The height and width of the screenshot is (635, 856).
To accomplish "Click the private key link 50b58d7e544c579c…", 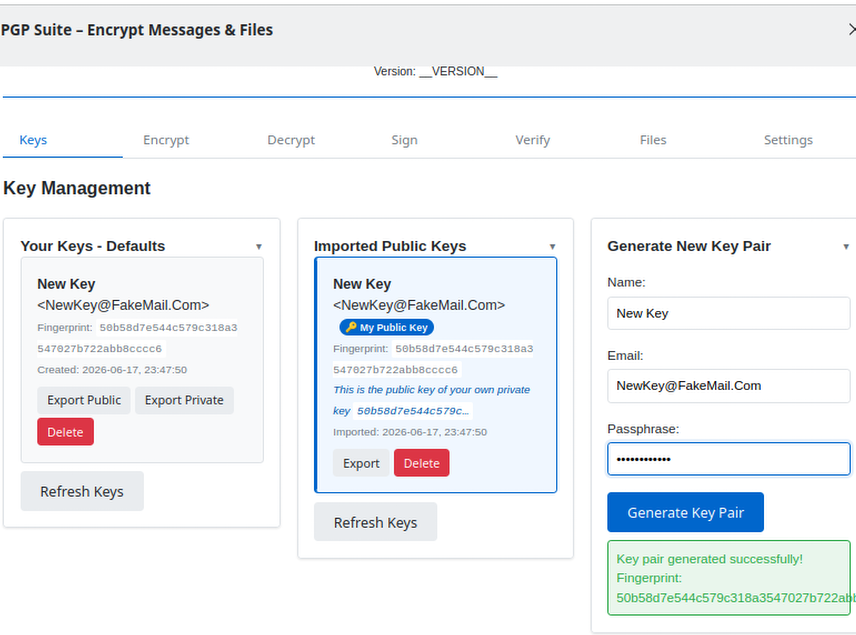I will (413, 411).
